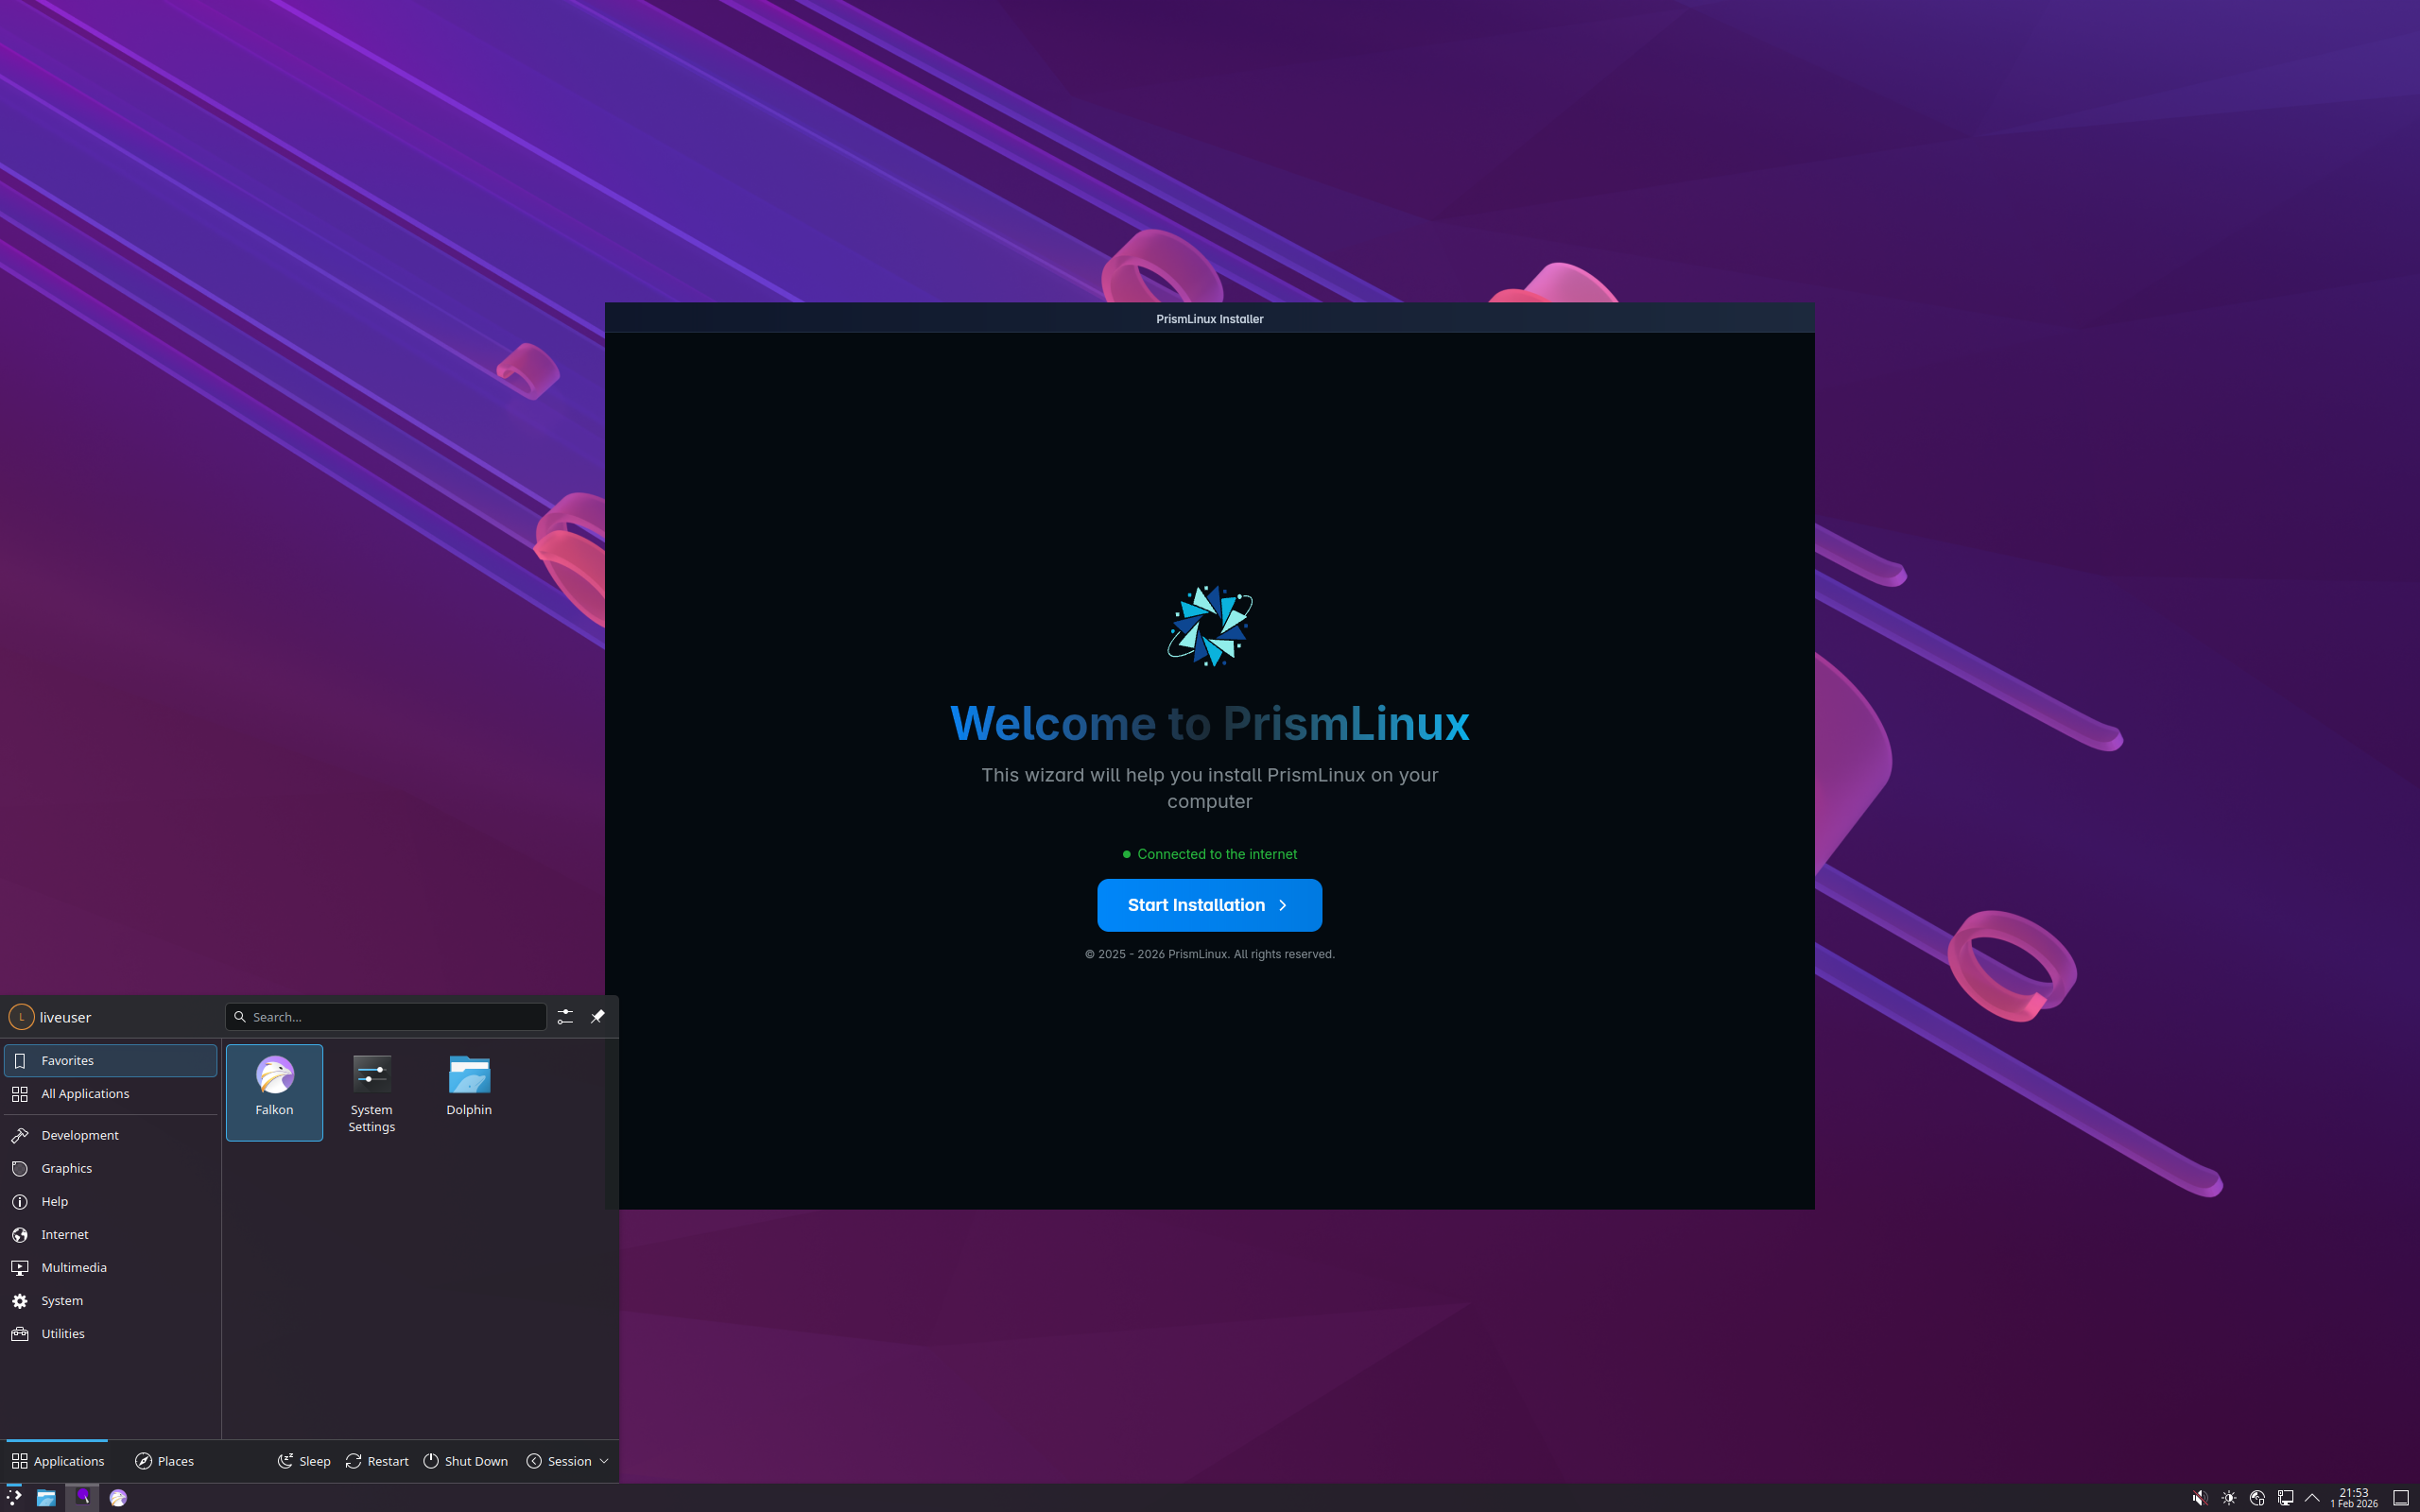The image size is (2420, 1512).
Task: Select PrismLinux Installer taskbar entry
Action: (x=82, y=1497)
